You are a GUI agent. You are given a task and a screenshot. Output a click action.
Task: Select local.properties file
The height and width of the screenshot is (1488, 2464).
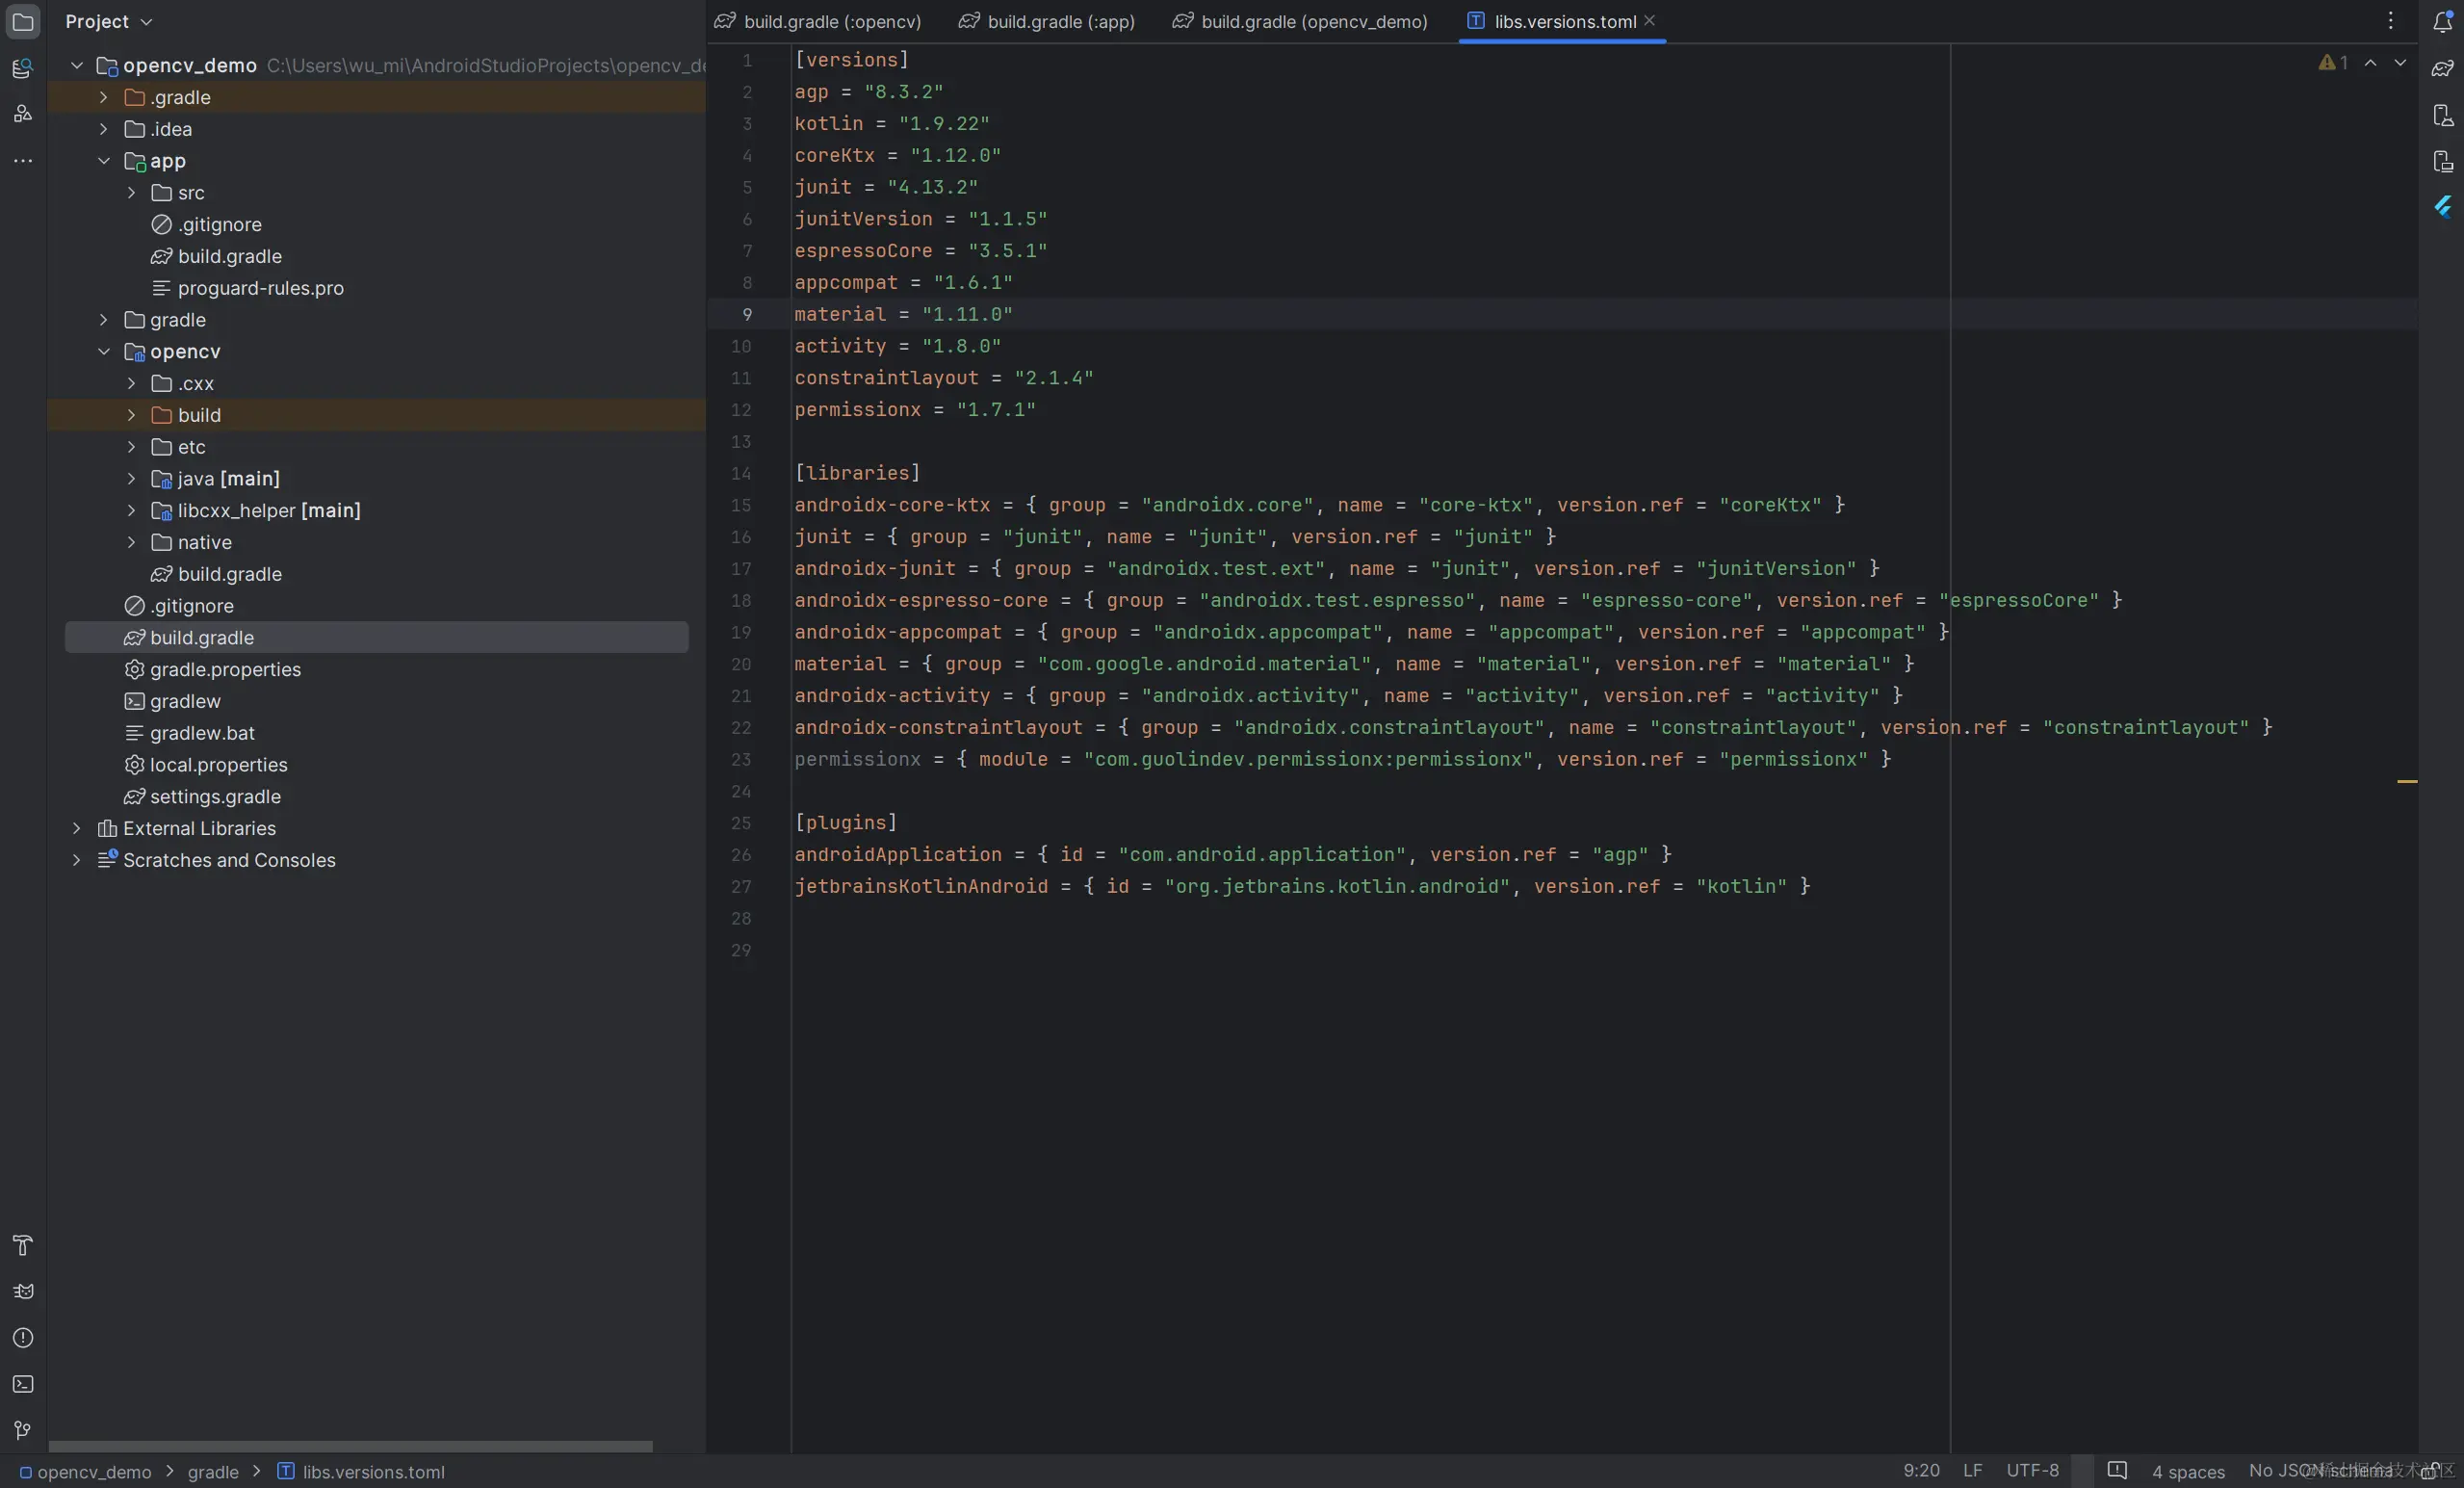tap(205, 765)
